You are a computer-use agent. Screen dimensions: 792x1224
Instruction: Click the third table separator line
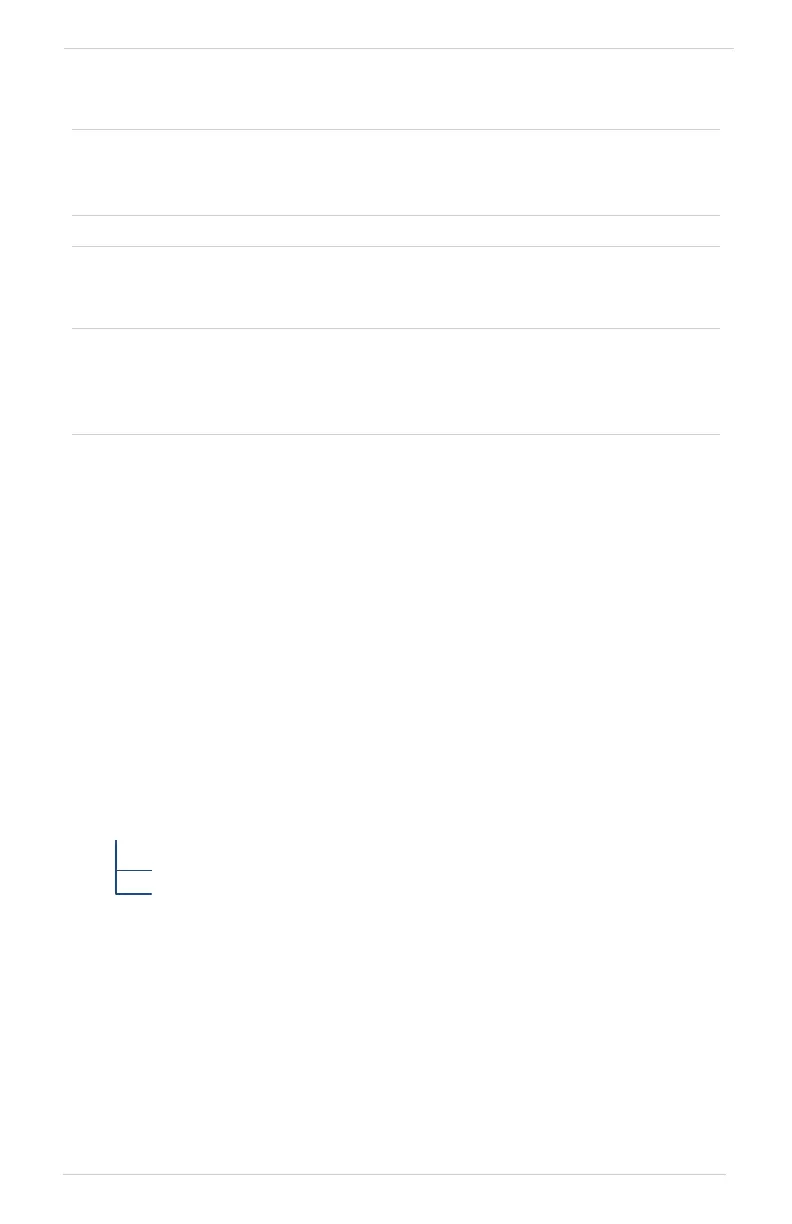tap(396, 247)
